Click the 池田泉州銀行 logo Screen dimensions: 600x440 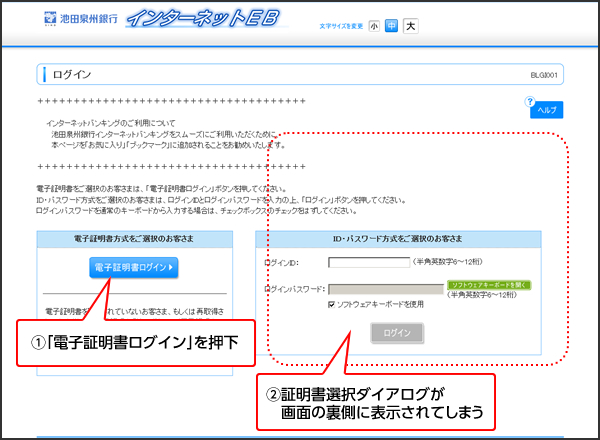click(81, 18)
